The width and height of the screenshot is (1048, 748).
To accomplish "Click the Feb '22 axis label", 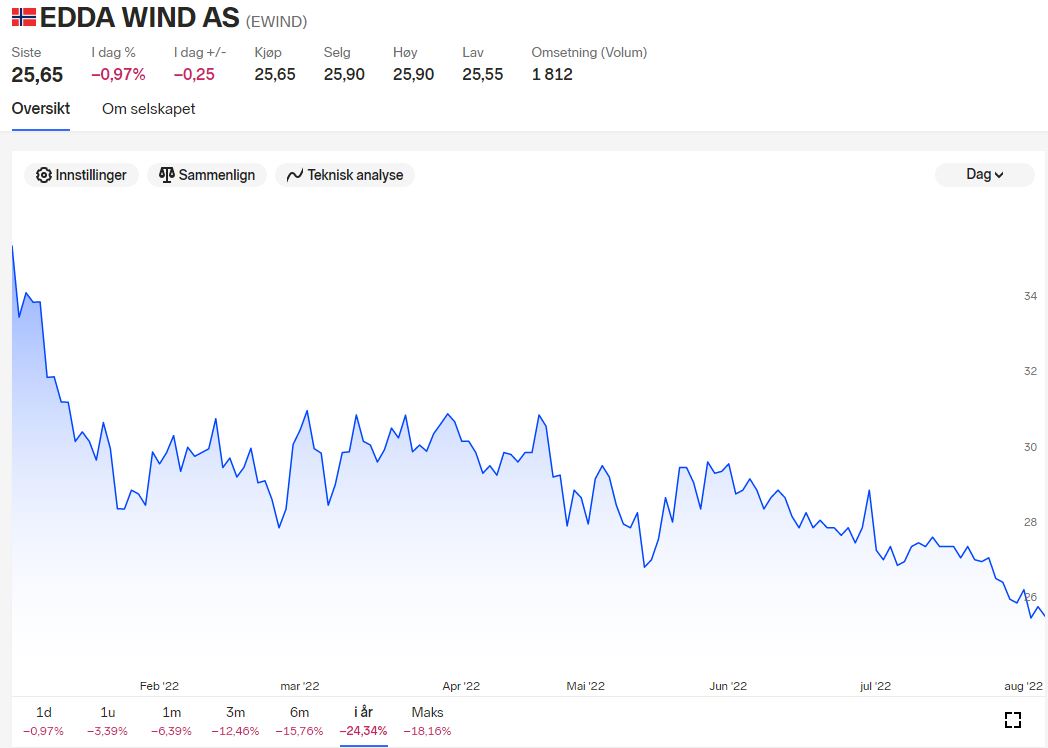I will click(159, 686).
